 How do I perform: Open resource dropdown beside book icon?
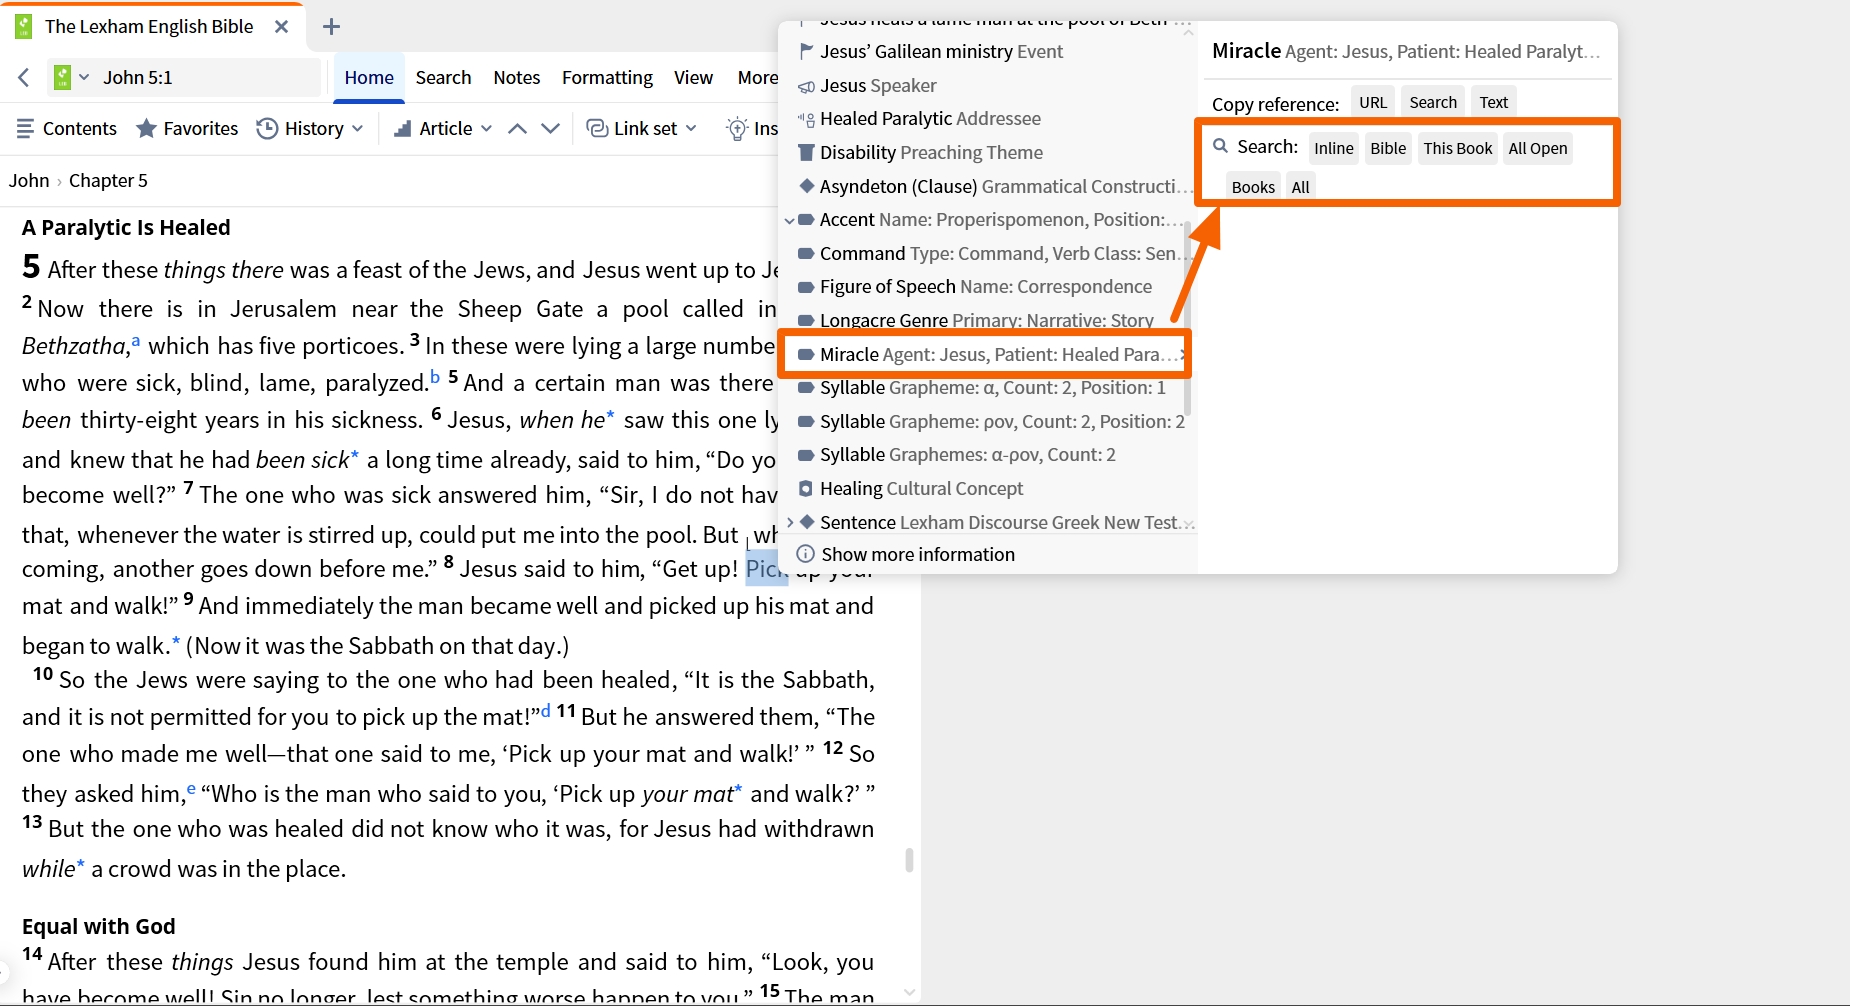click(84, 77)
